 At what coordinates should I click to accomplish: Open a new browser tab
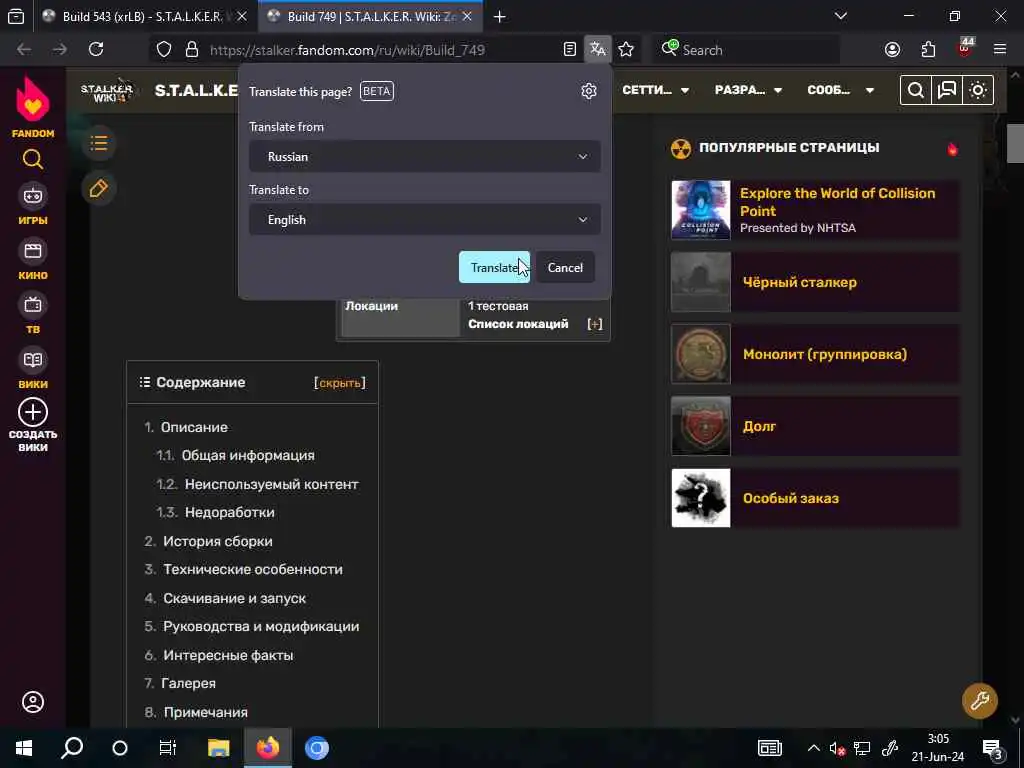[x=500, y=17]
